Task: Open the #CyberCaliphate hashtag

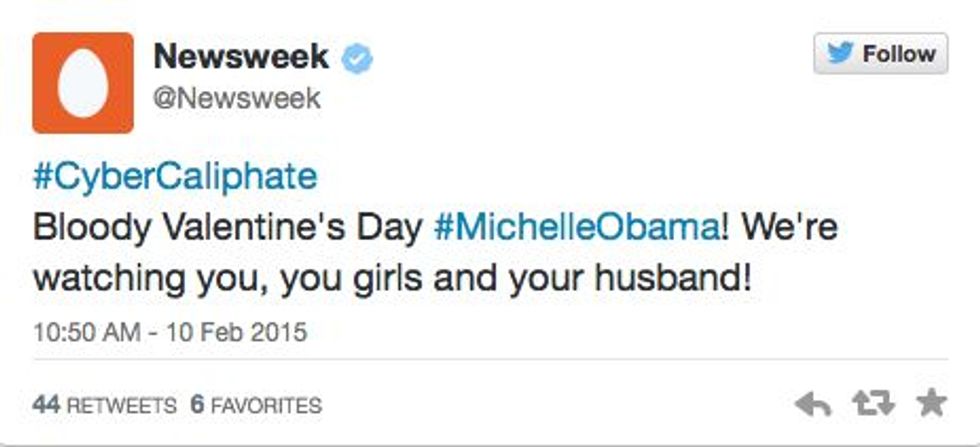Action: point(175,177)
